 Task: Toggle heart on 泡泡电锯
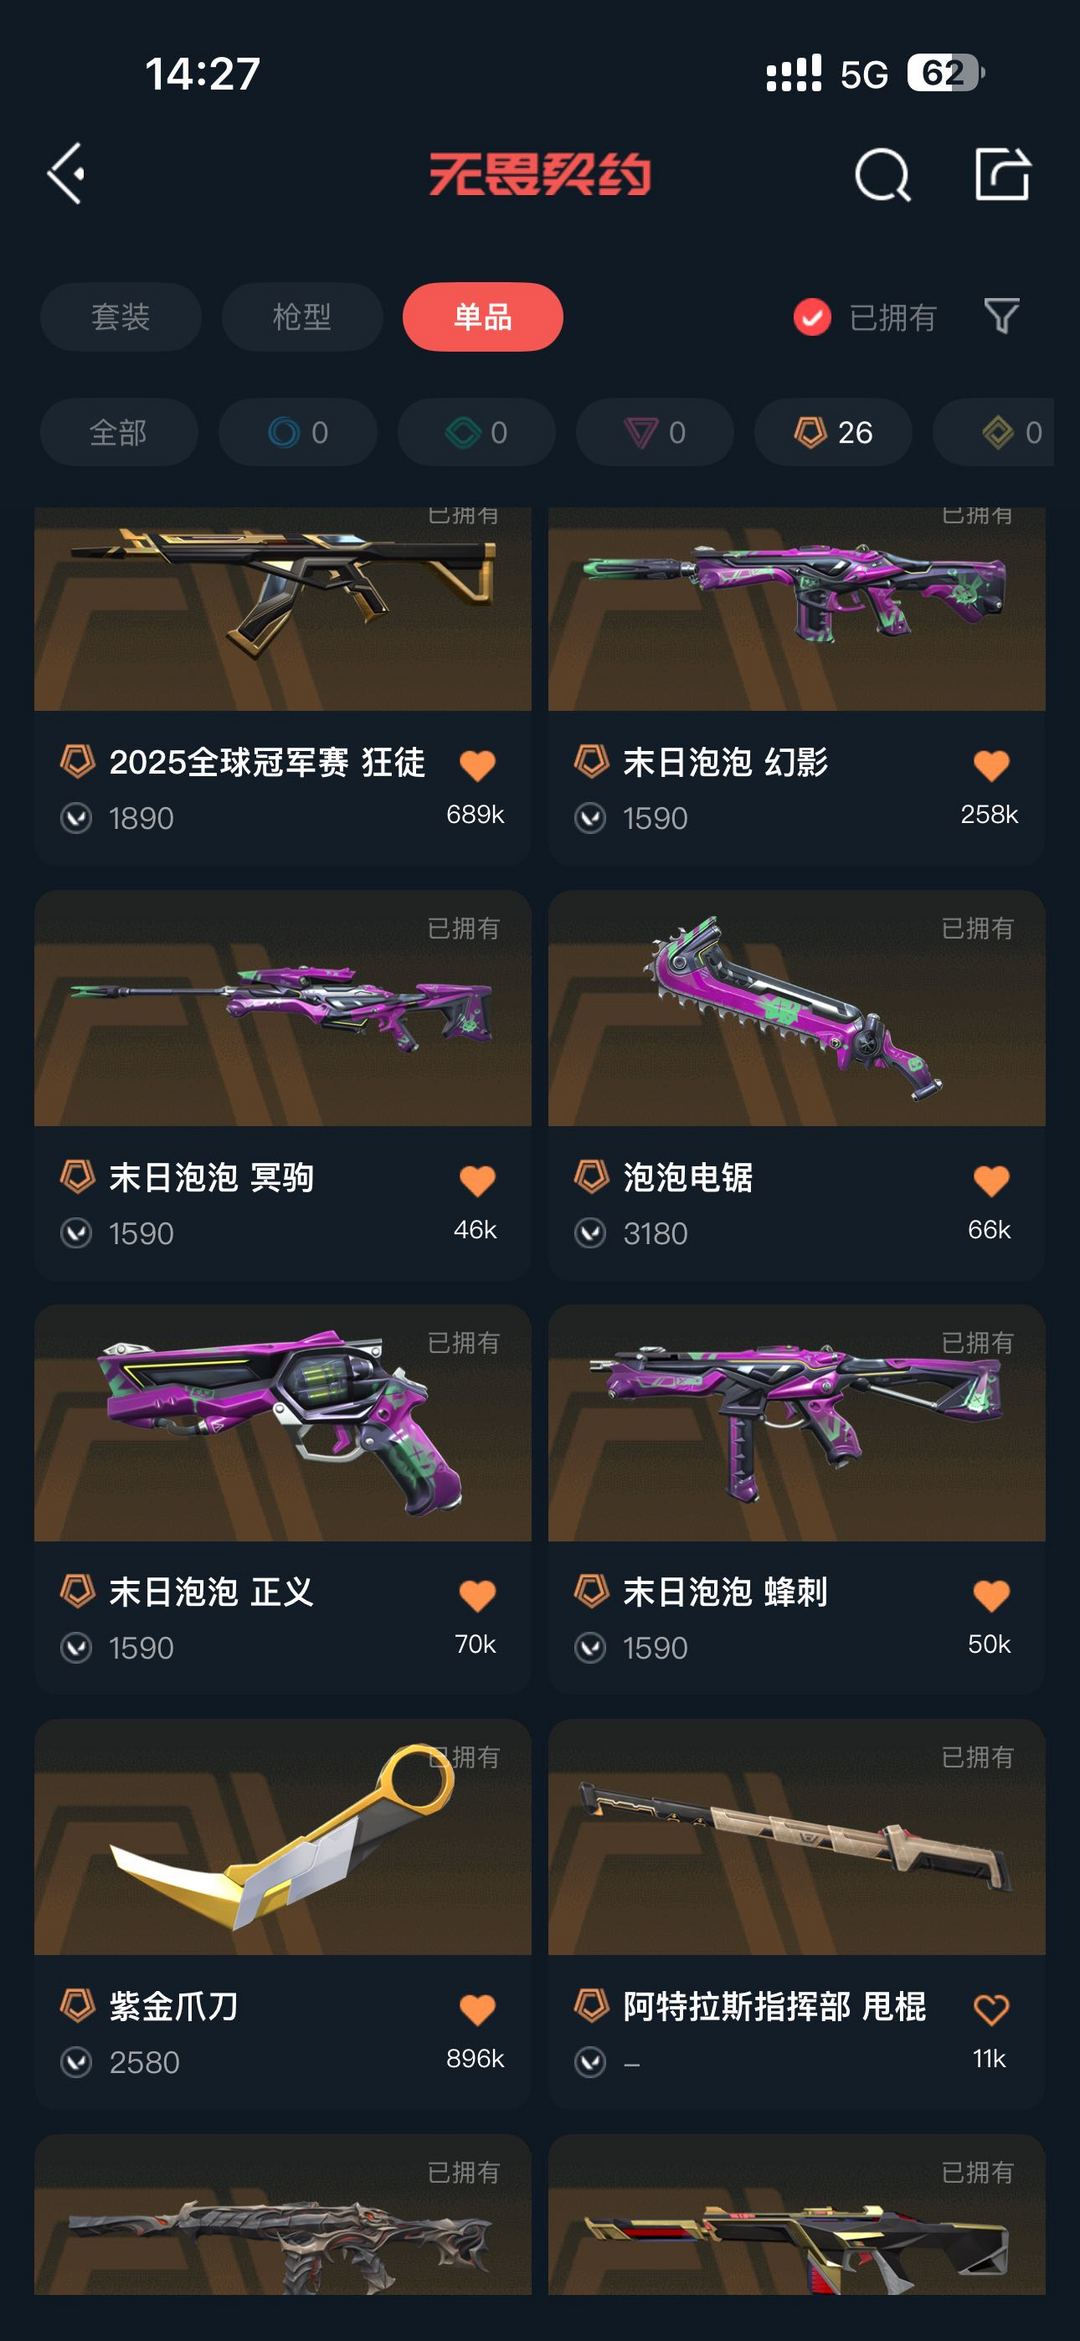[991, 1181]
